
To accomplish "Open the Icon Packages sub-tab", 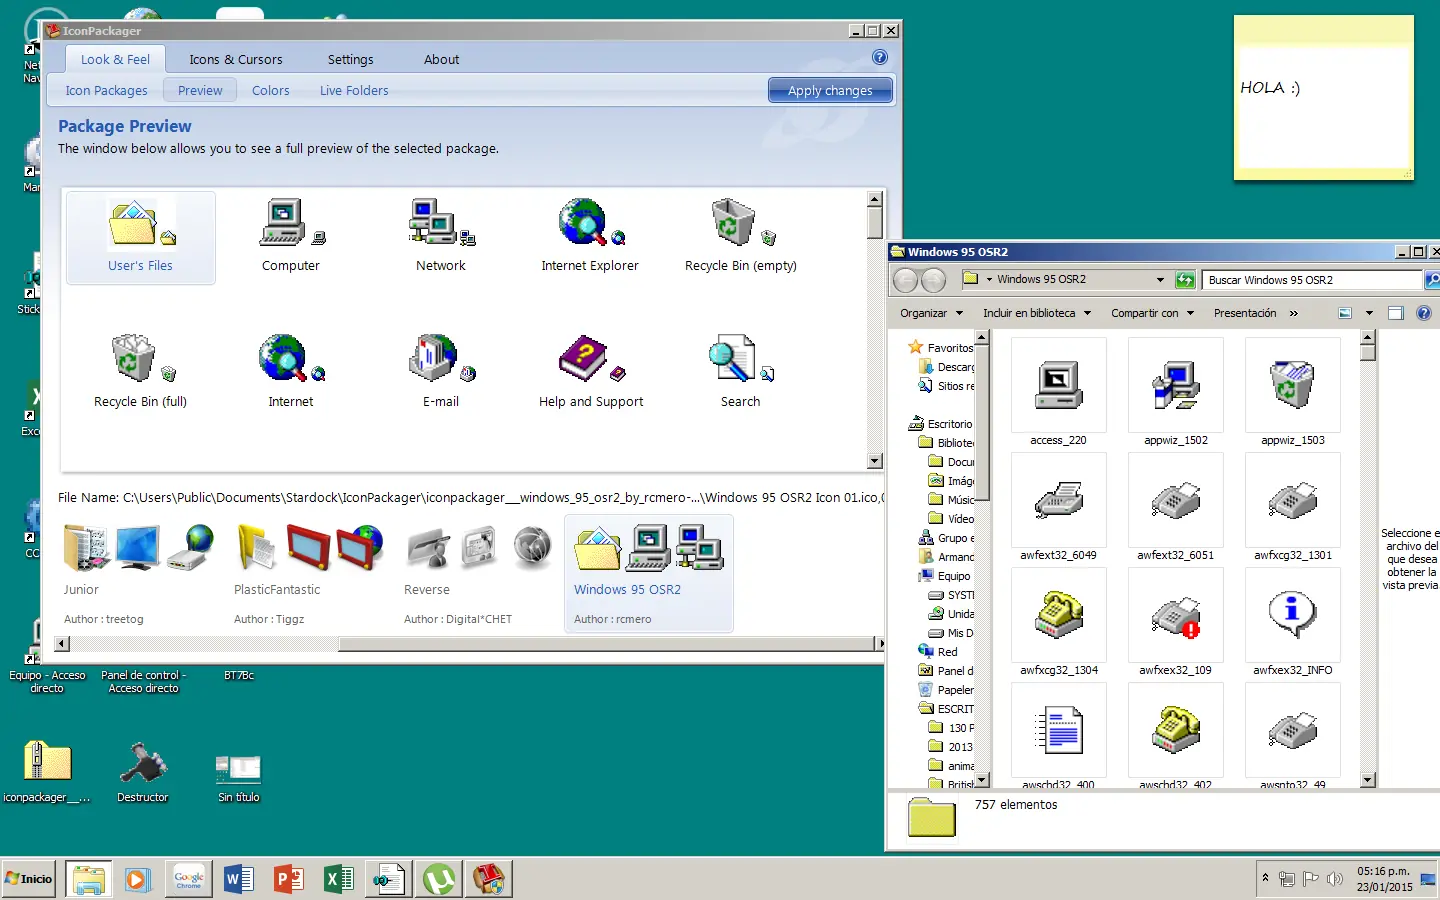I will 106,90.
